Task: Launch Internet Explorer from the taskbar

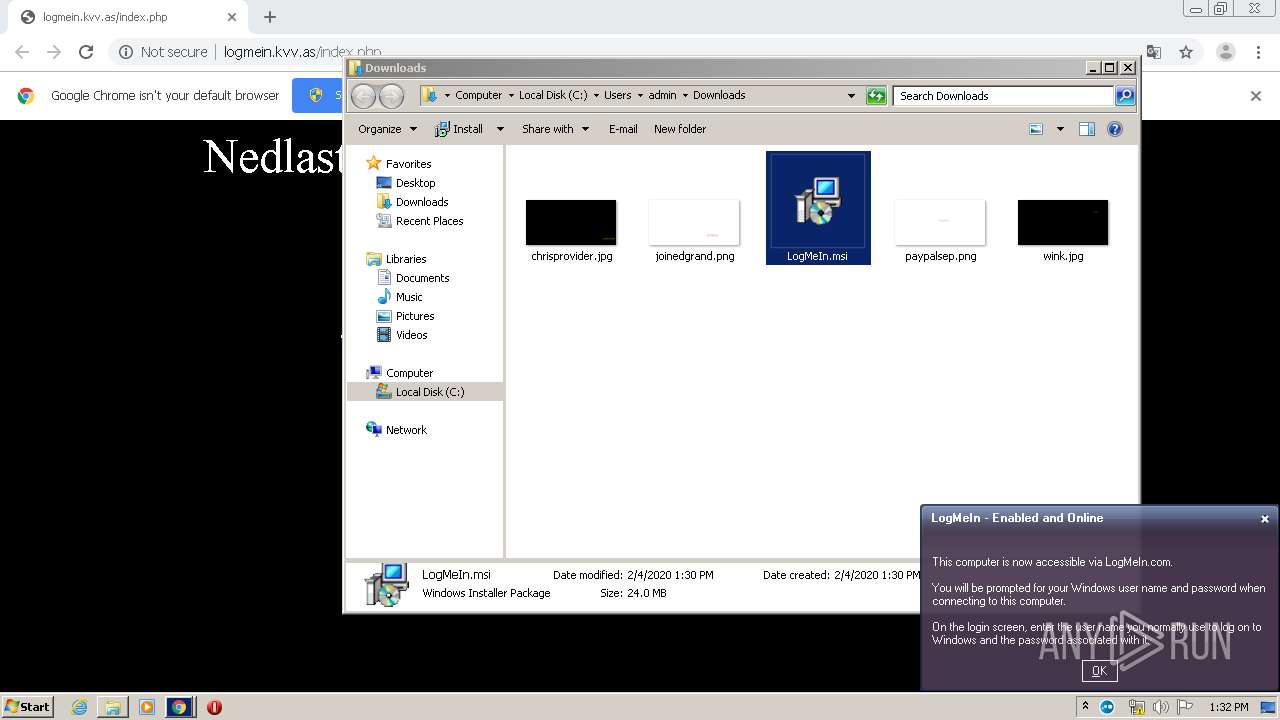Action: click(79, 707)
